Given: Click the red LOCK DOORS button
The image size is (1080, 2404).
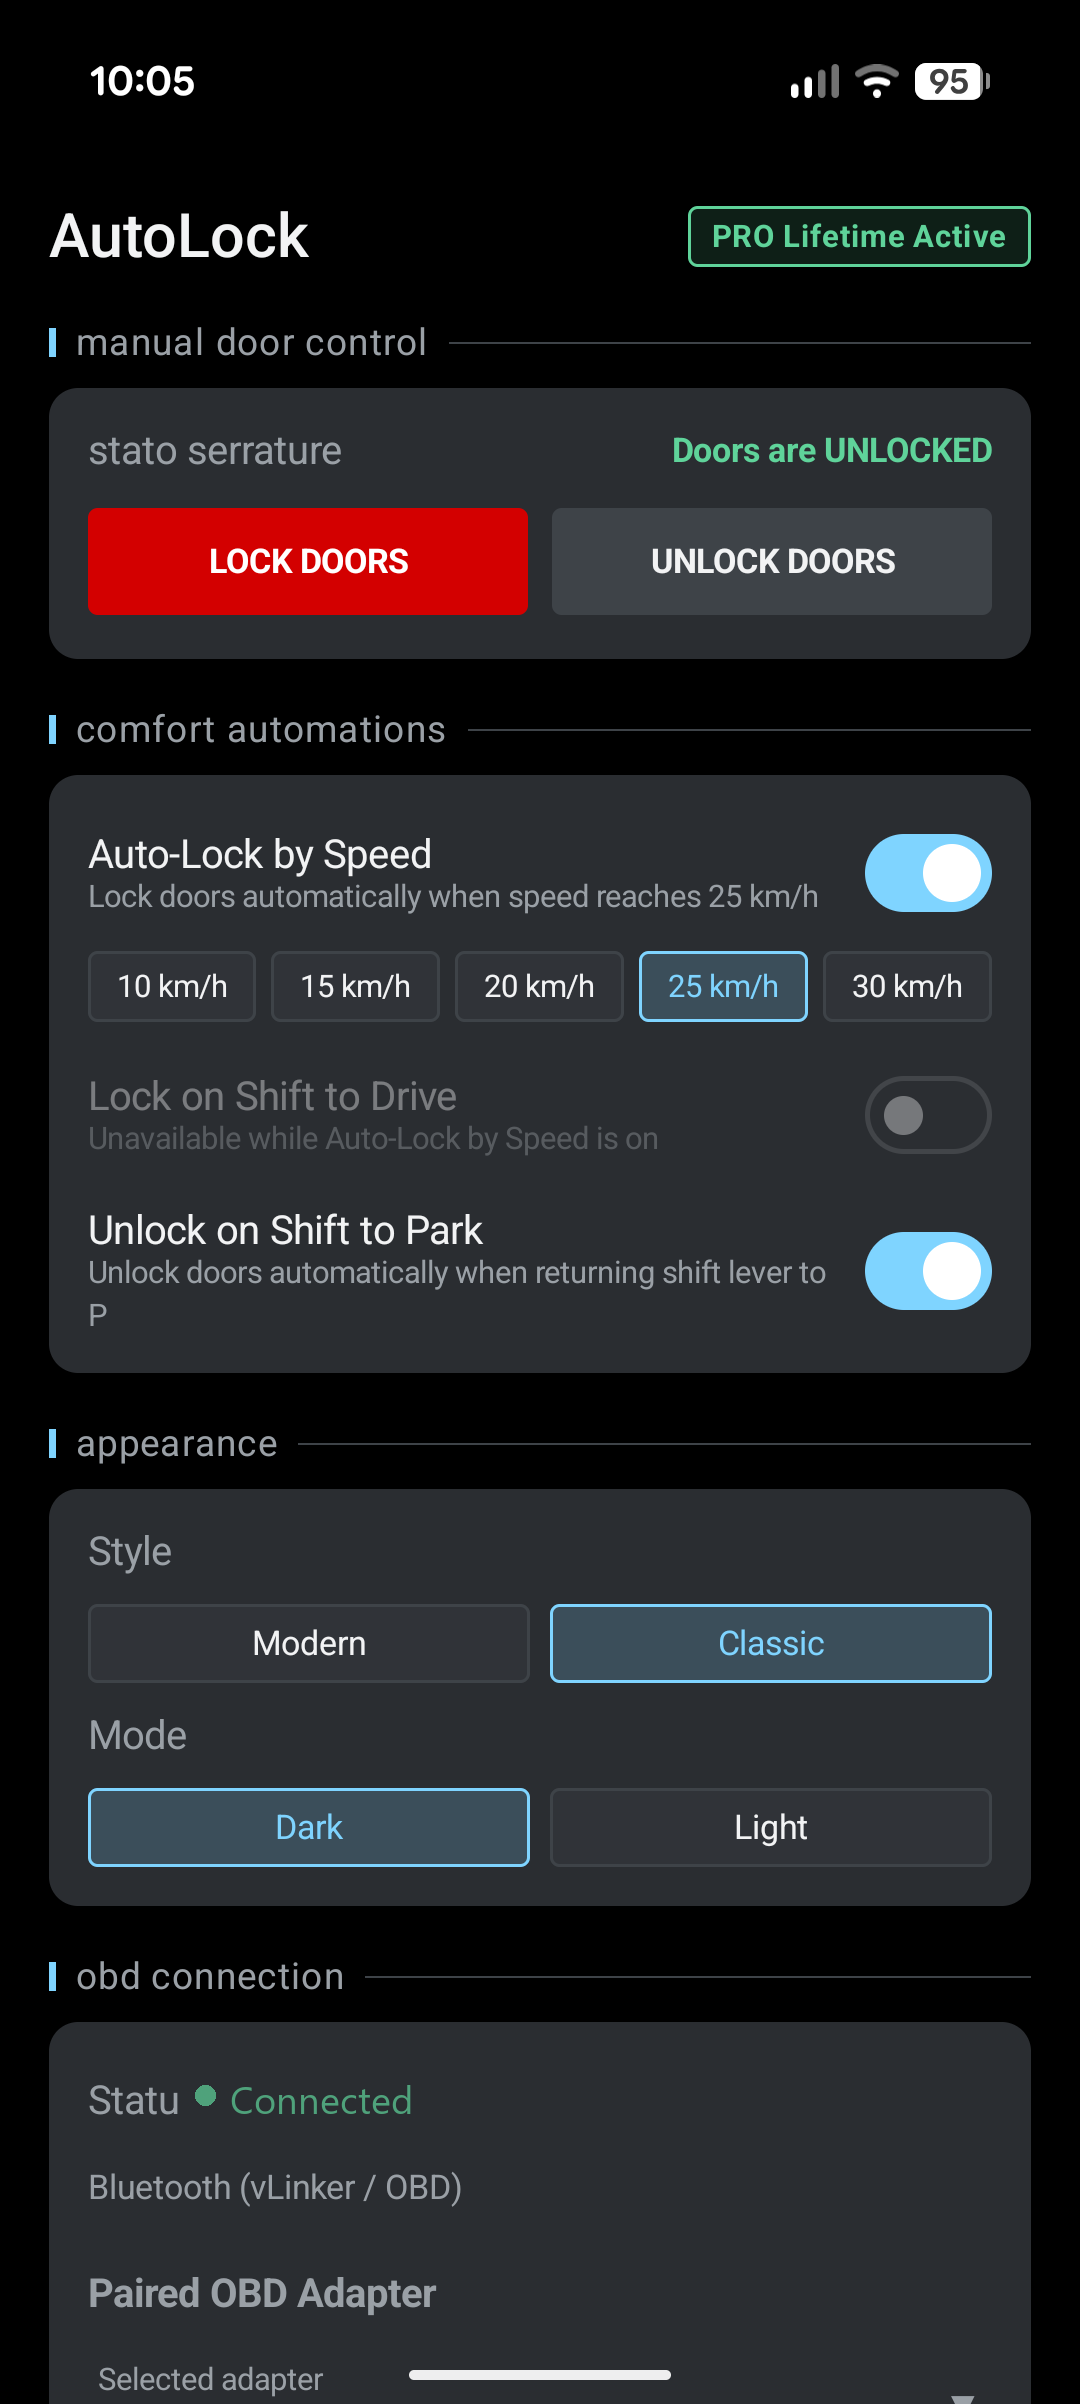Looking at the screenshot, I should [308, 561].
